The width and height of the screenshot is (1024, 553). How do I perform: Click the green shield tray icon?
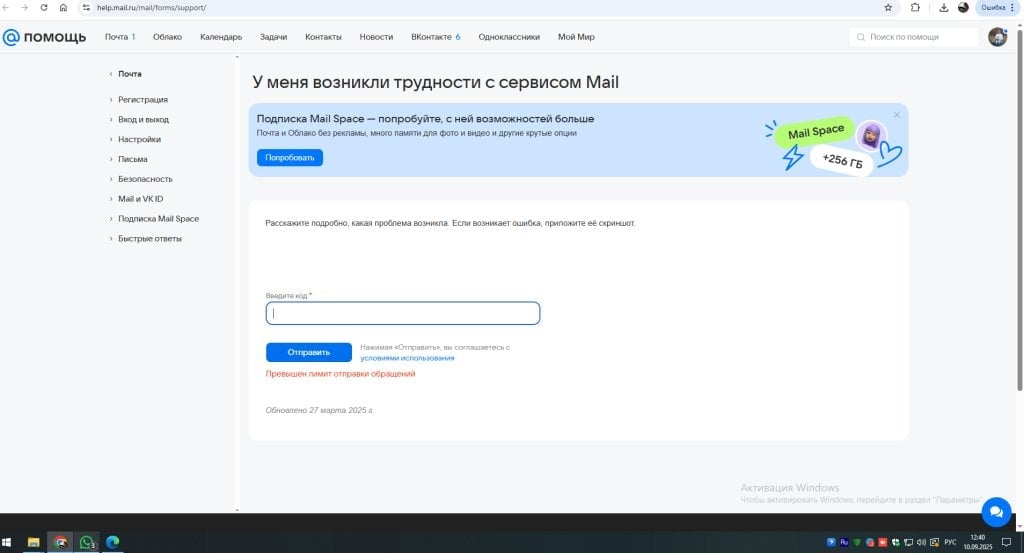pyautogui.click(x=857, y=542)
